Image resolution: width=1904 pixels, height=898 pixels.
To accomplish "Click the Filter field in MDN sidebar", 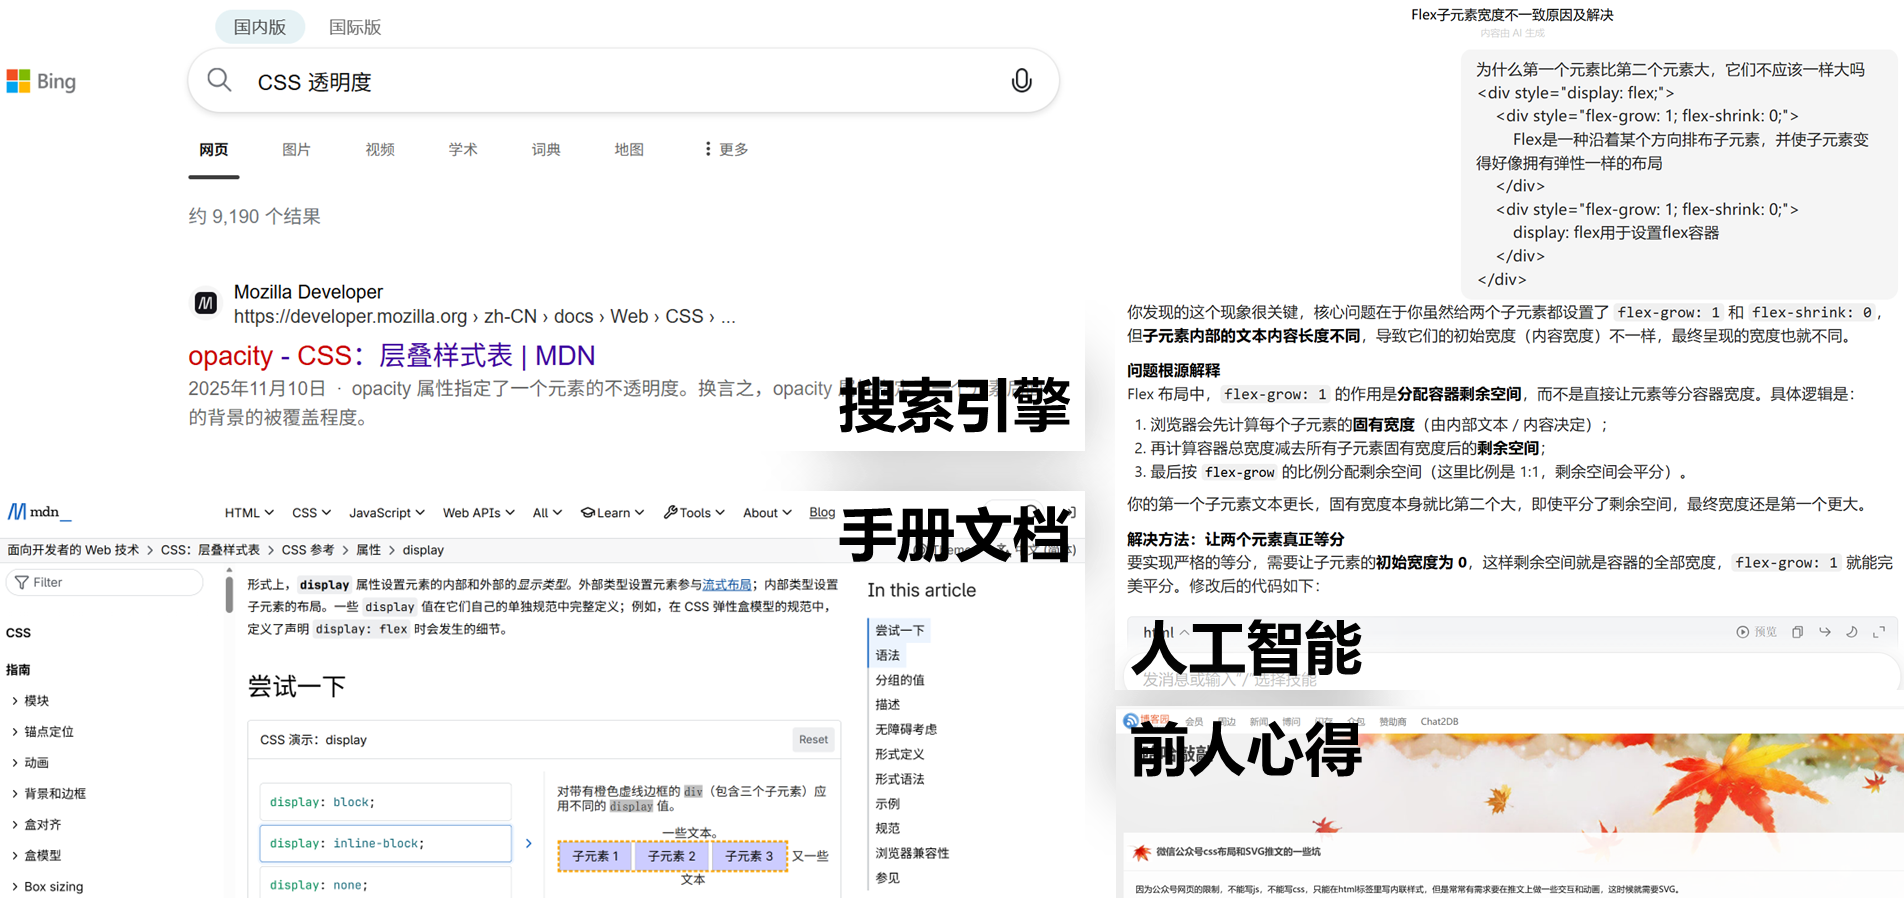I will [x=104, y=582].
